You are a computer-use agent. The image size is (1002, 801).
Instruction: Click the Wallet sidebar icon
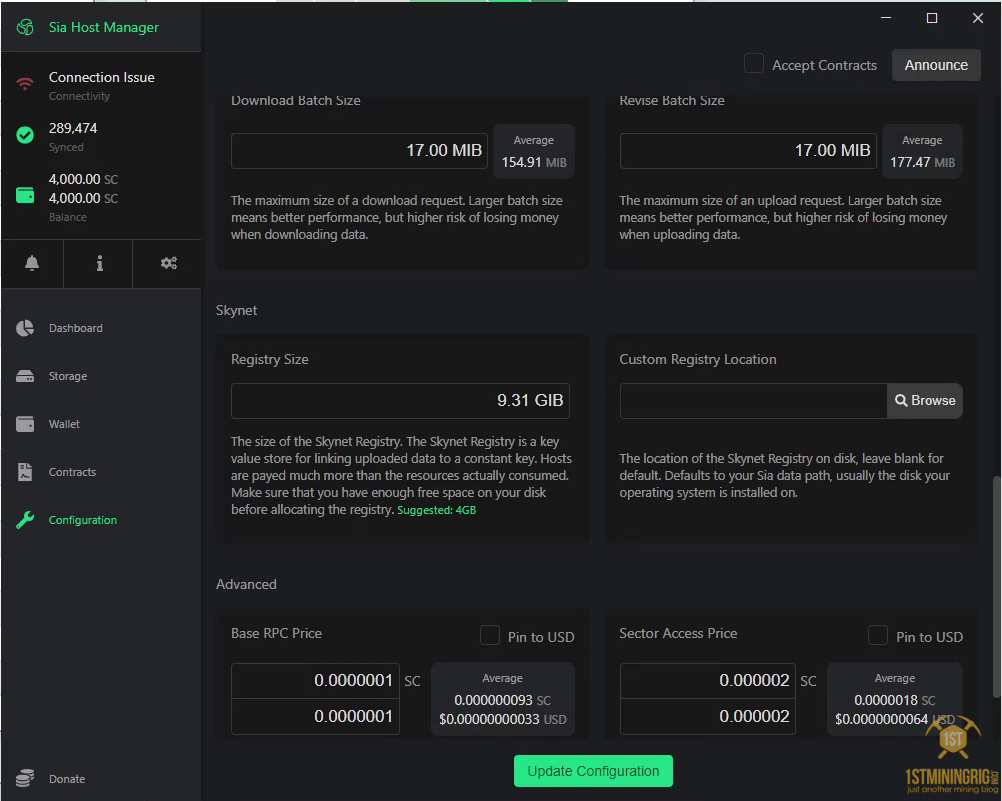tap(25, 424)
